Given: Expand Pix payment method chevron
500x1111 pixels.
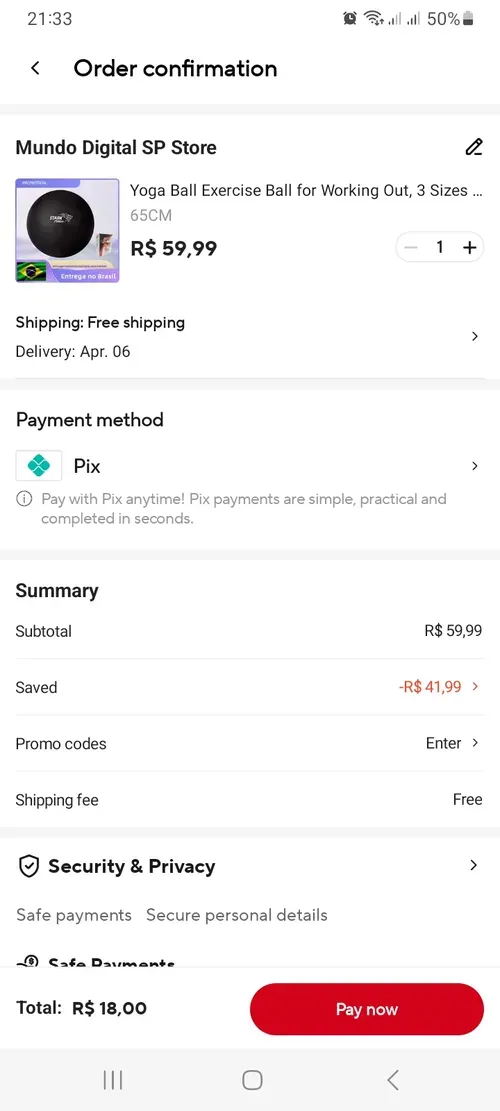Looking at the screenshot, I should click(475, 466).
